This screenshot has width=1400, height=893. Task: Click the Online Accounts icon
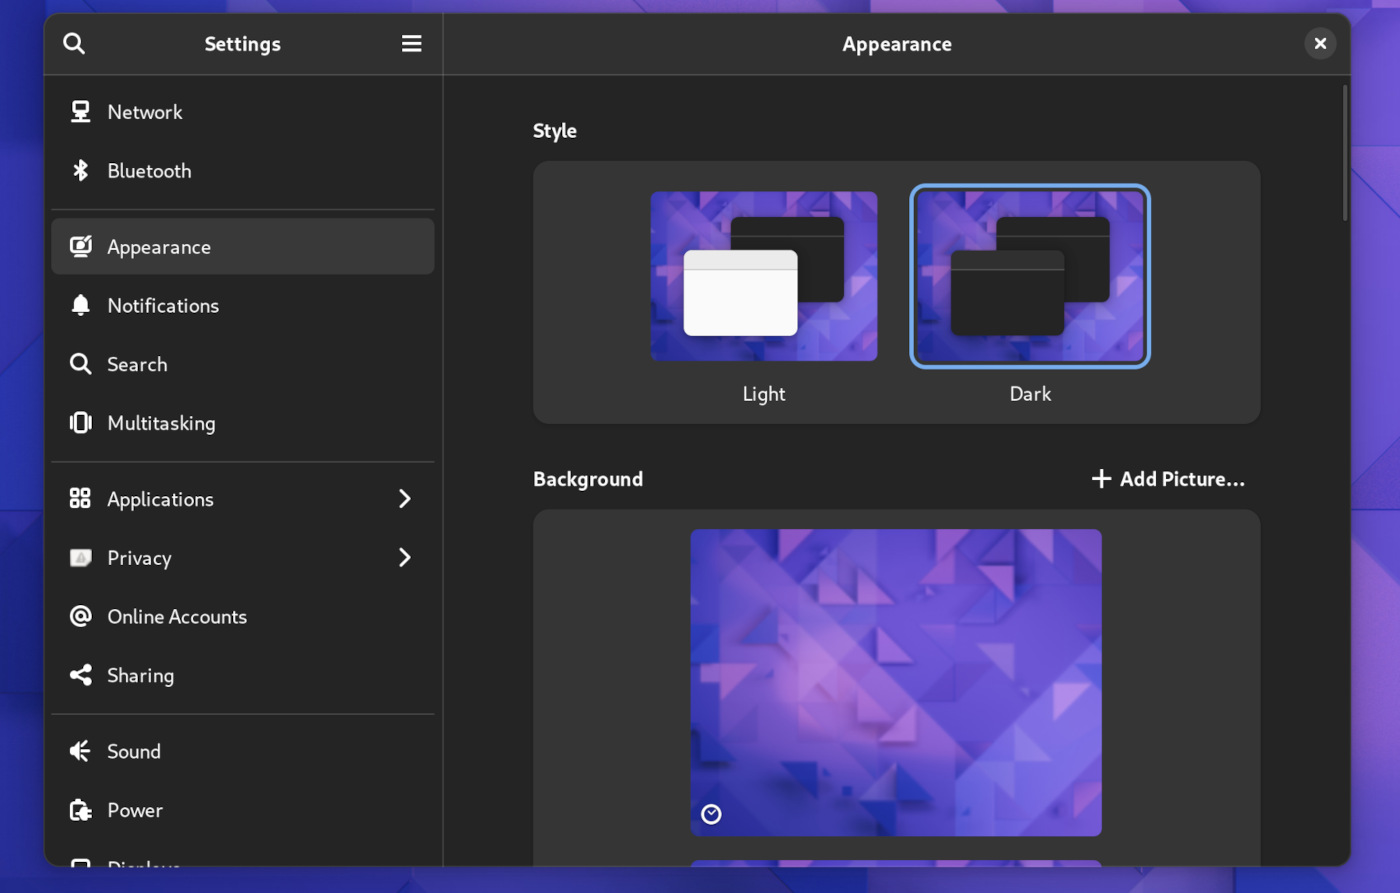80,616
